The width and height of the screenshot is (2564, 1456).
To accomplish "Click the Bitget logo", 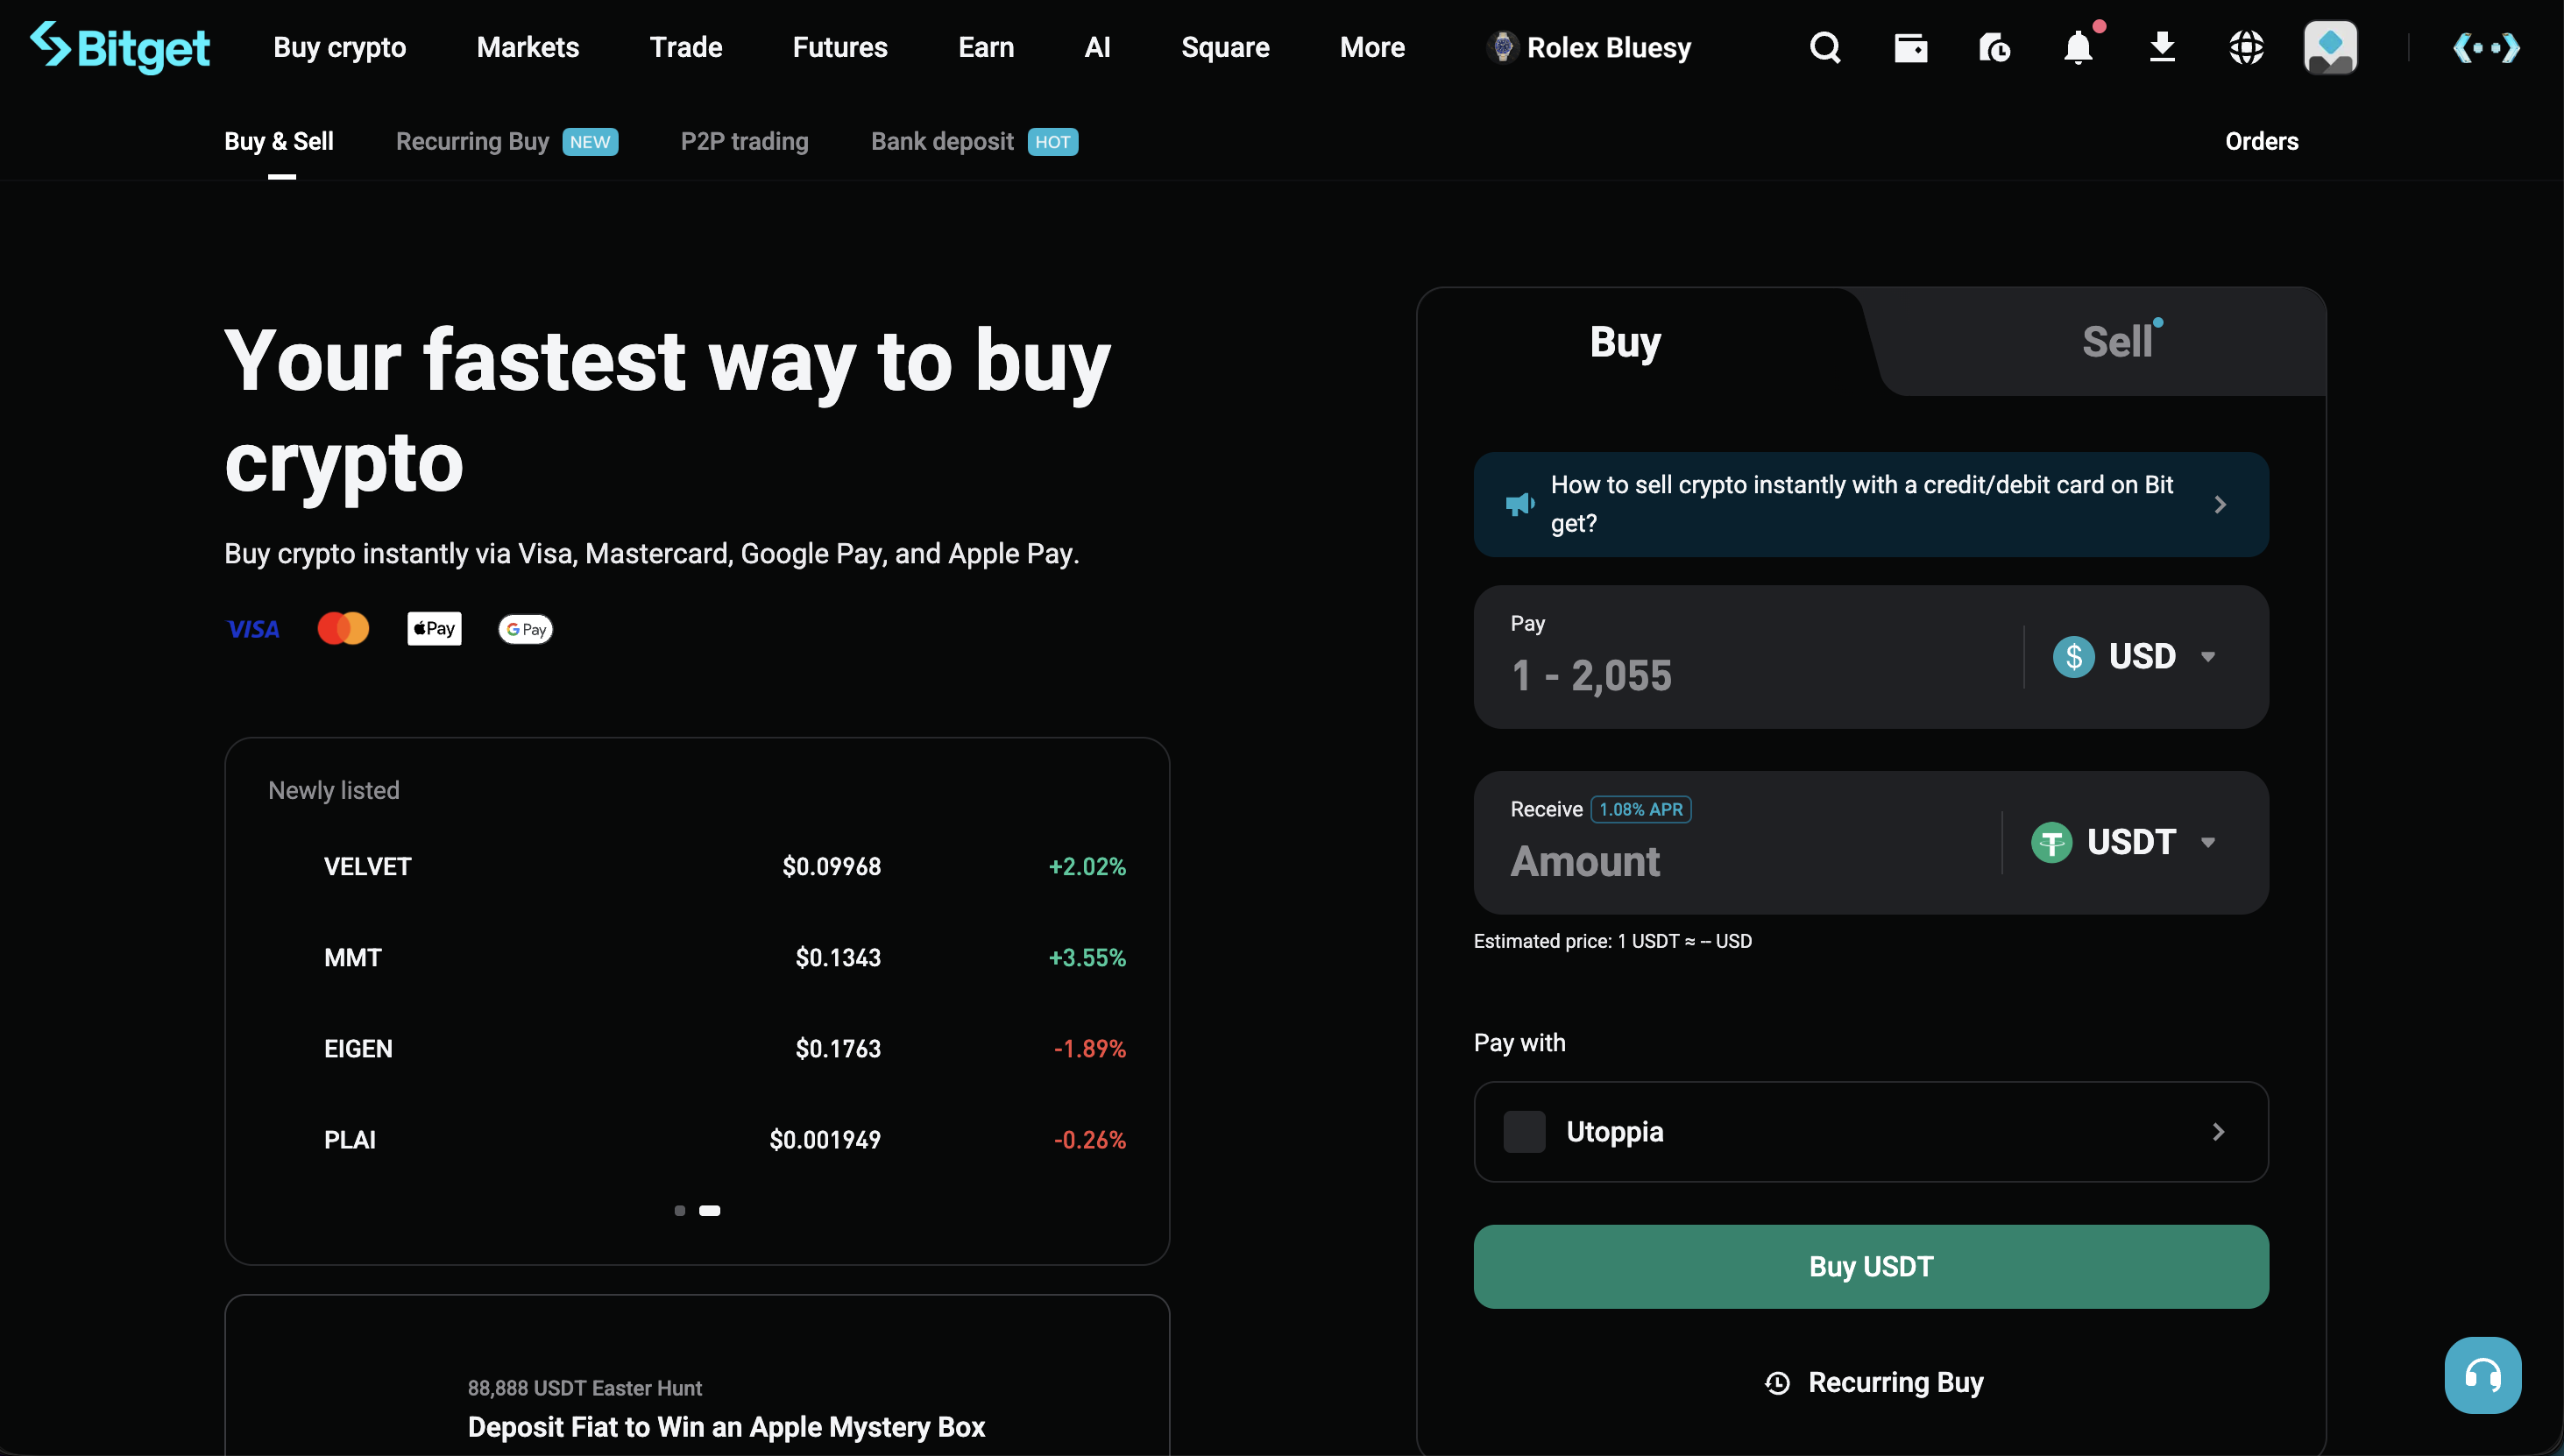I will tap(120, 47).
